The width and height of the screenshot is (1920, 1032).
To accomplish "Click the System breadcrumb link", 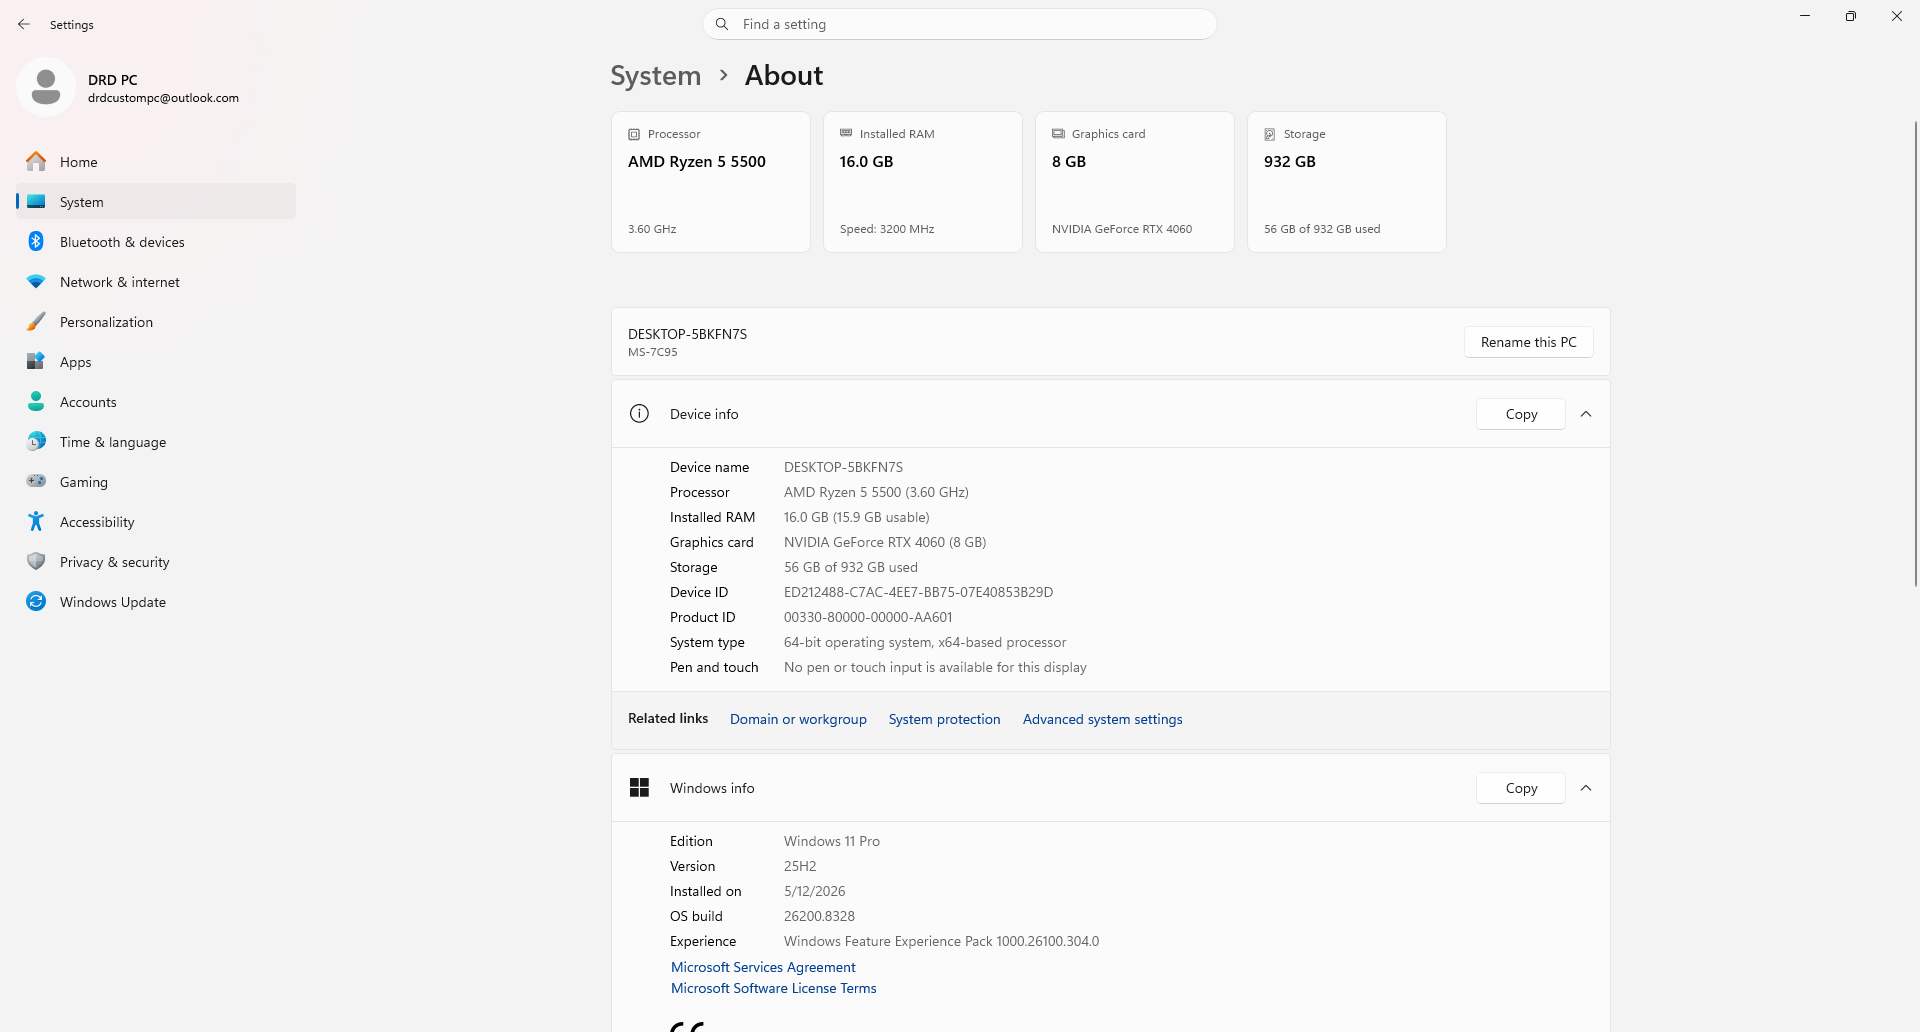I will [656, 76].
